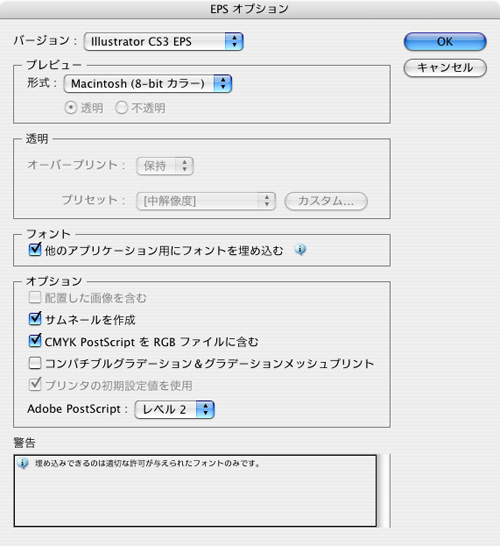Click the info icon in the 警告 box
Screen dimensions: 500x546
tap(23, 463)
